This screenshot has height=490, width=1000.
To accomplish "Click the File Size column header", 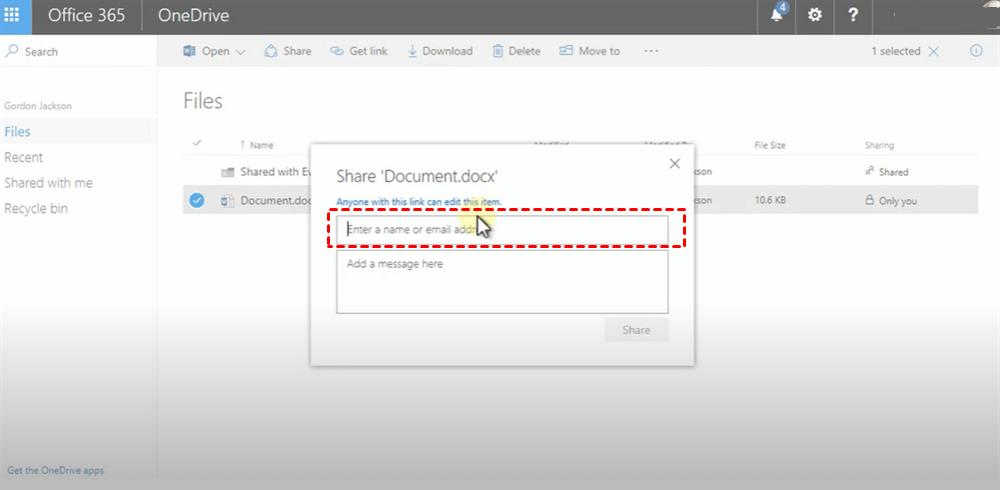I will (x=770, y=145).
